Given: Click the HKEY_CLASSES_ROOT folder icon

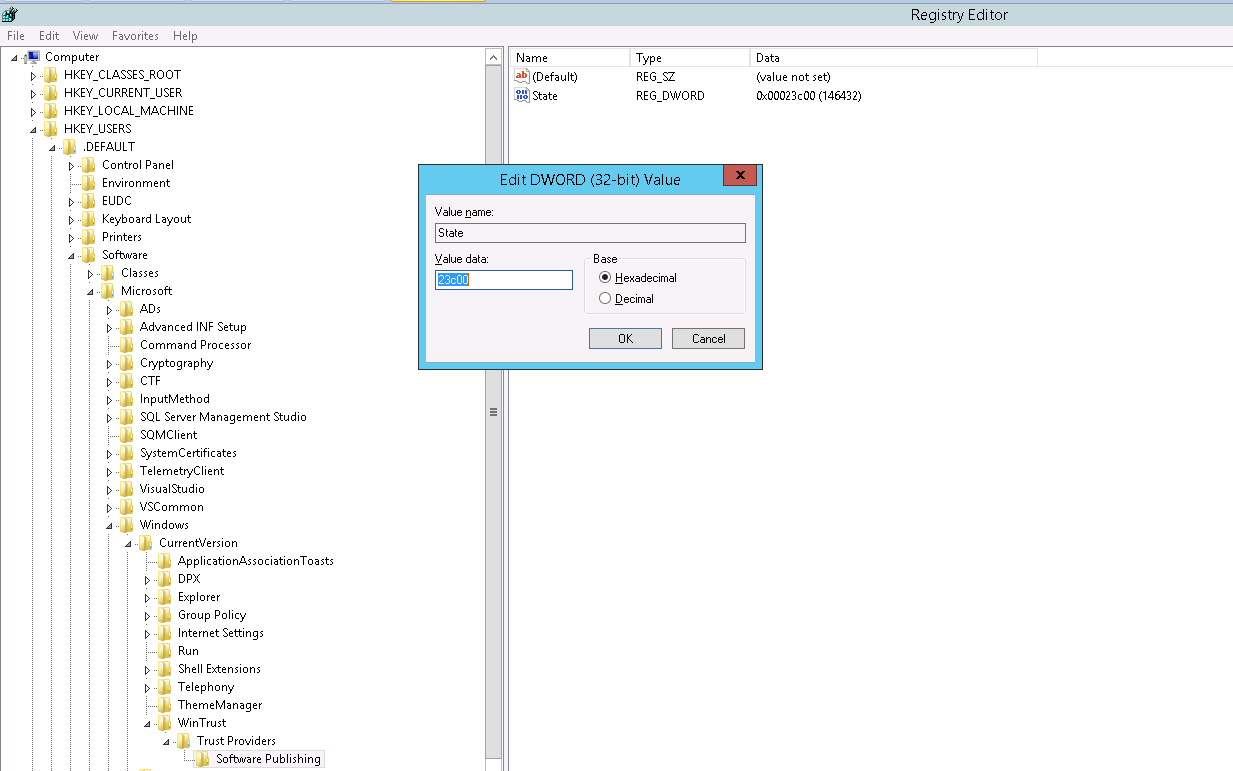Looking at the screenshot, I should click(51, 75).
